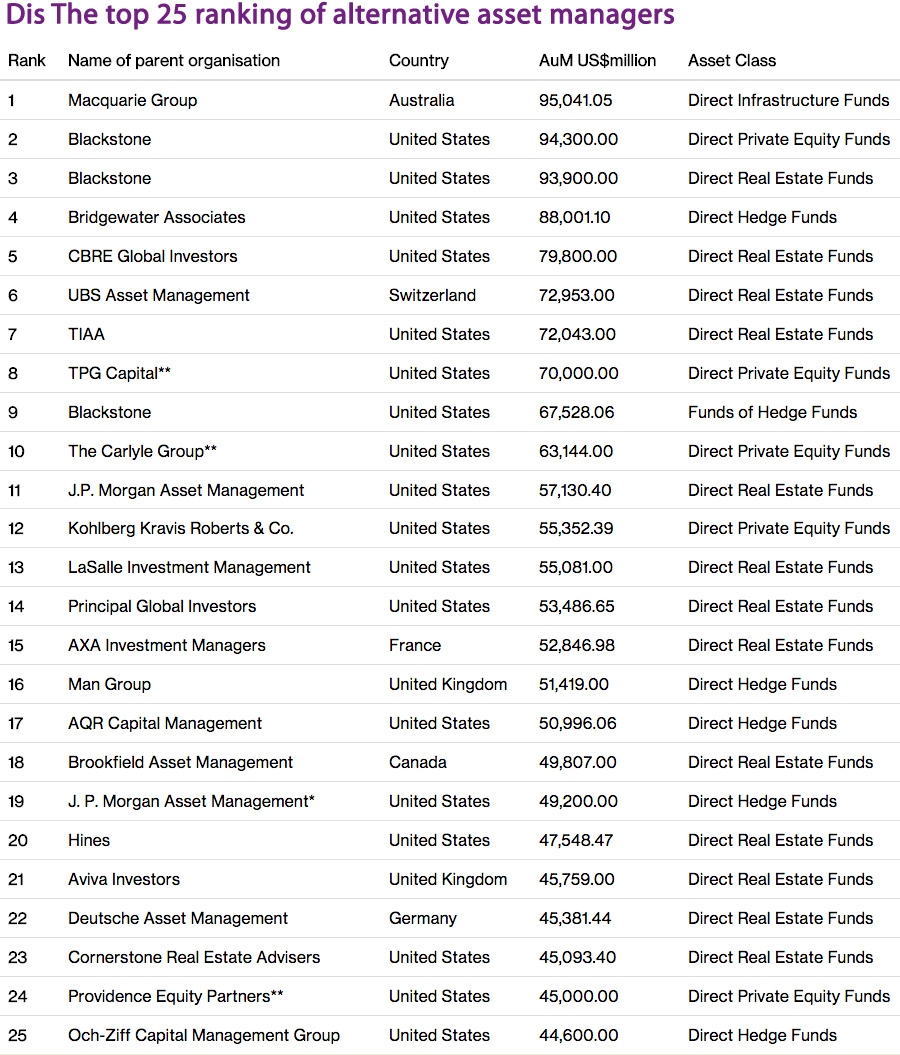Screen dimensions: 900x1055
Task: Click the AuM value '88,001.10'
Action: 574,217
